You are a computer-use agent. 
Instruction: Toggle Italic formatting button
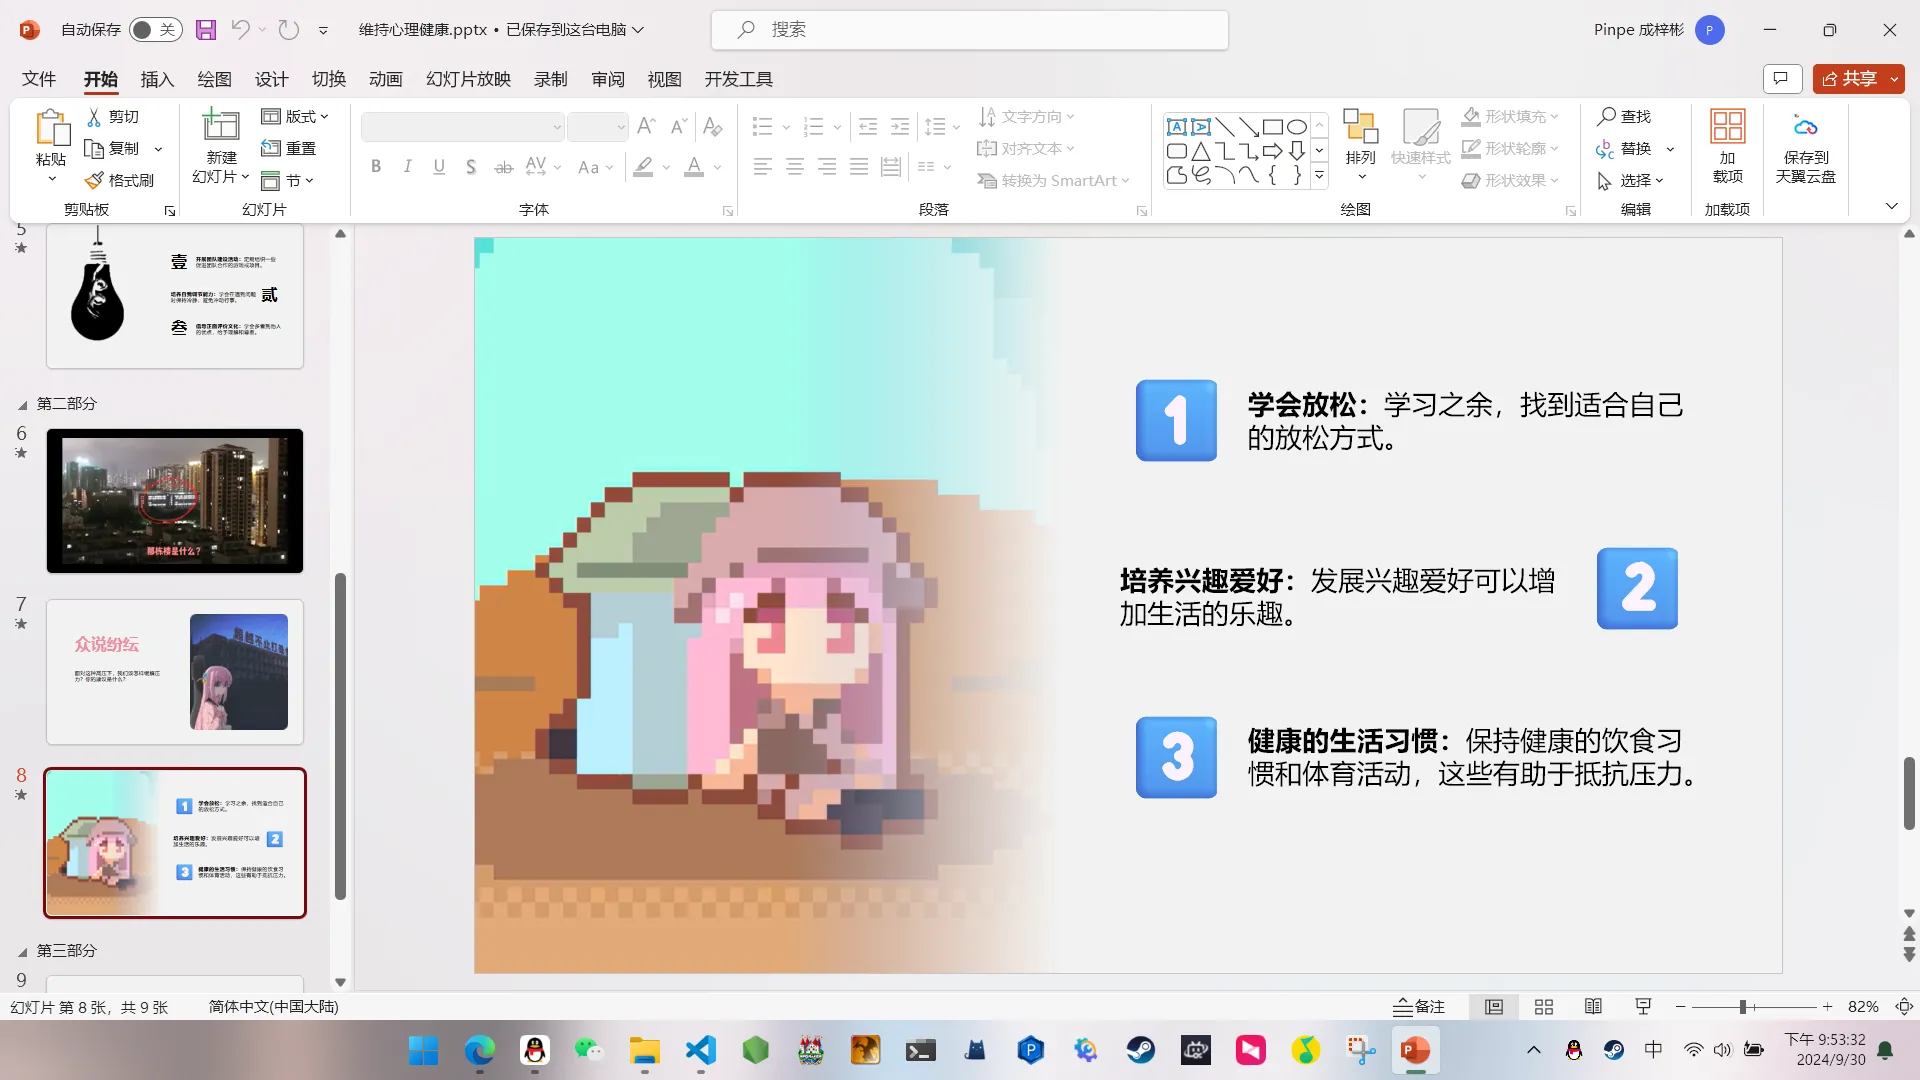click(407, 167)
